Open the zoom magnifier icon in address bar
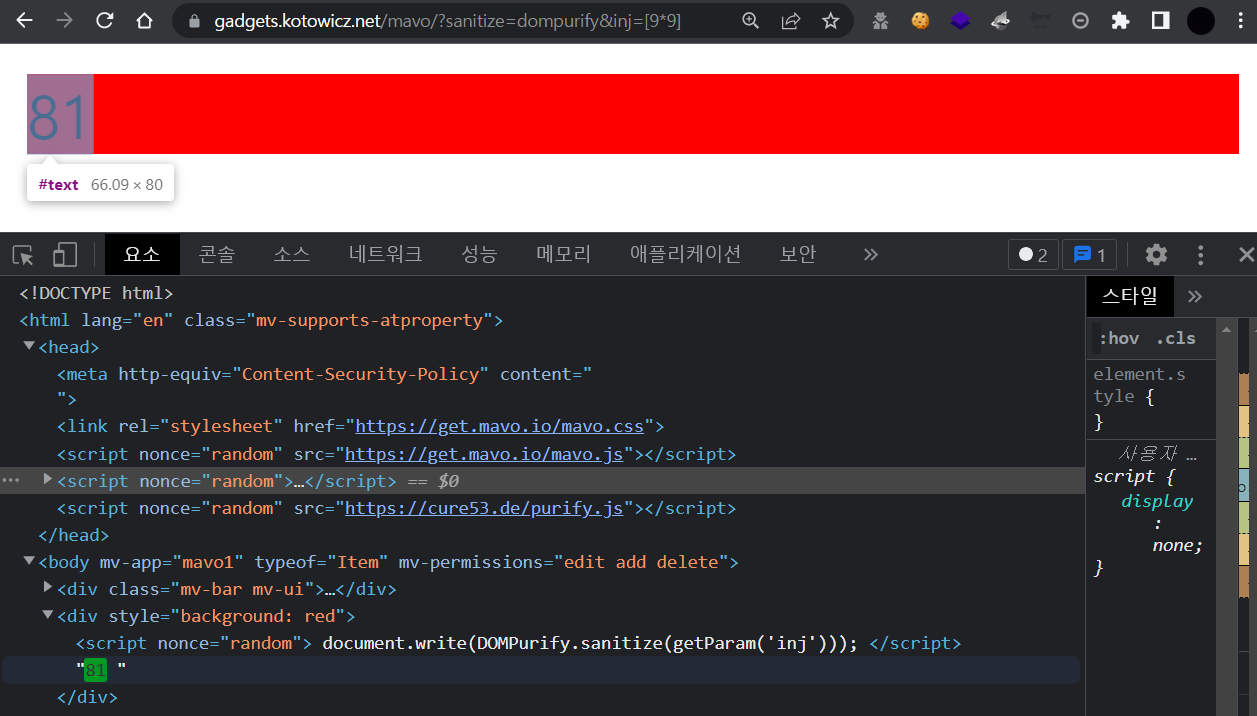 tap(751, 20)
